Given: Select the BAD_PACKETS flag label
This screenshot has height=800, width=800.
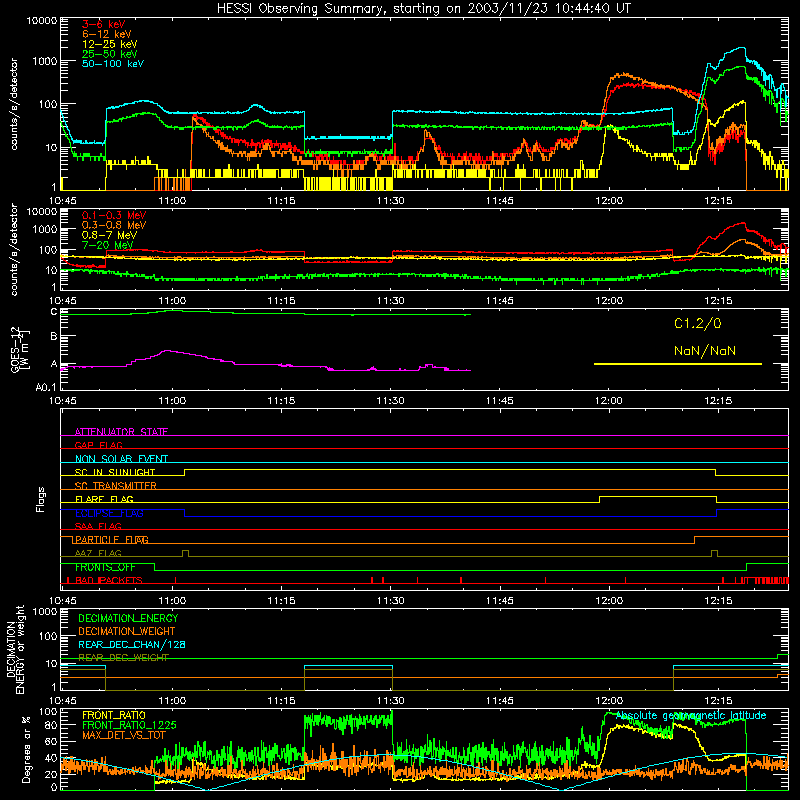Looking at the screenshot, I should pos(109,580).
